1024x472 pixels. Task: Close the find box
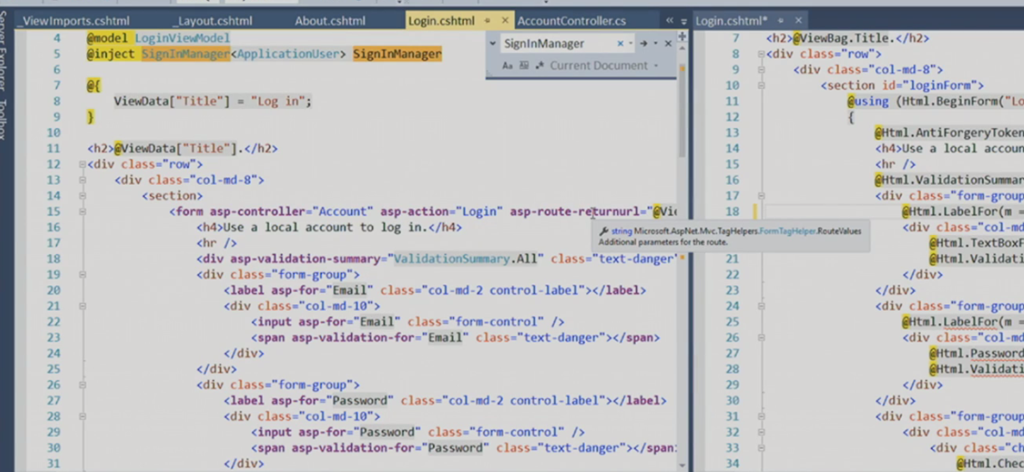[670, 43]
